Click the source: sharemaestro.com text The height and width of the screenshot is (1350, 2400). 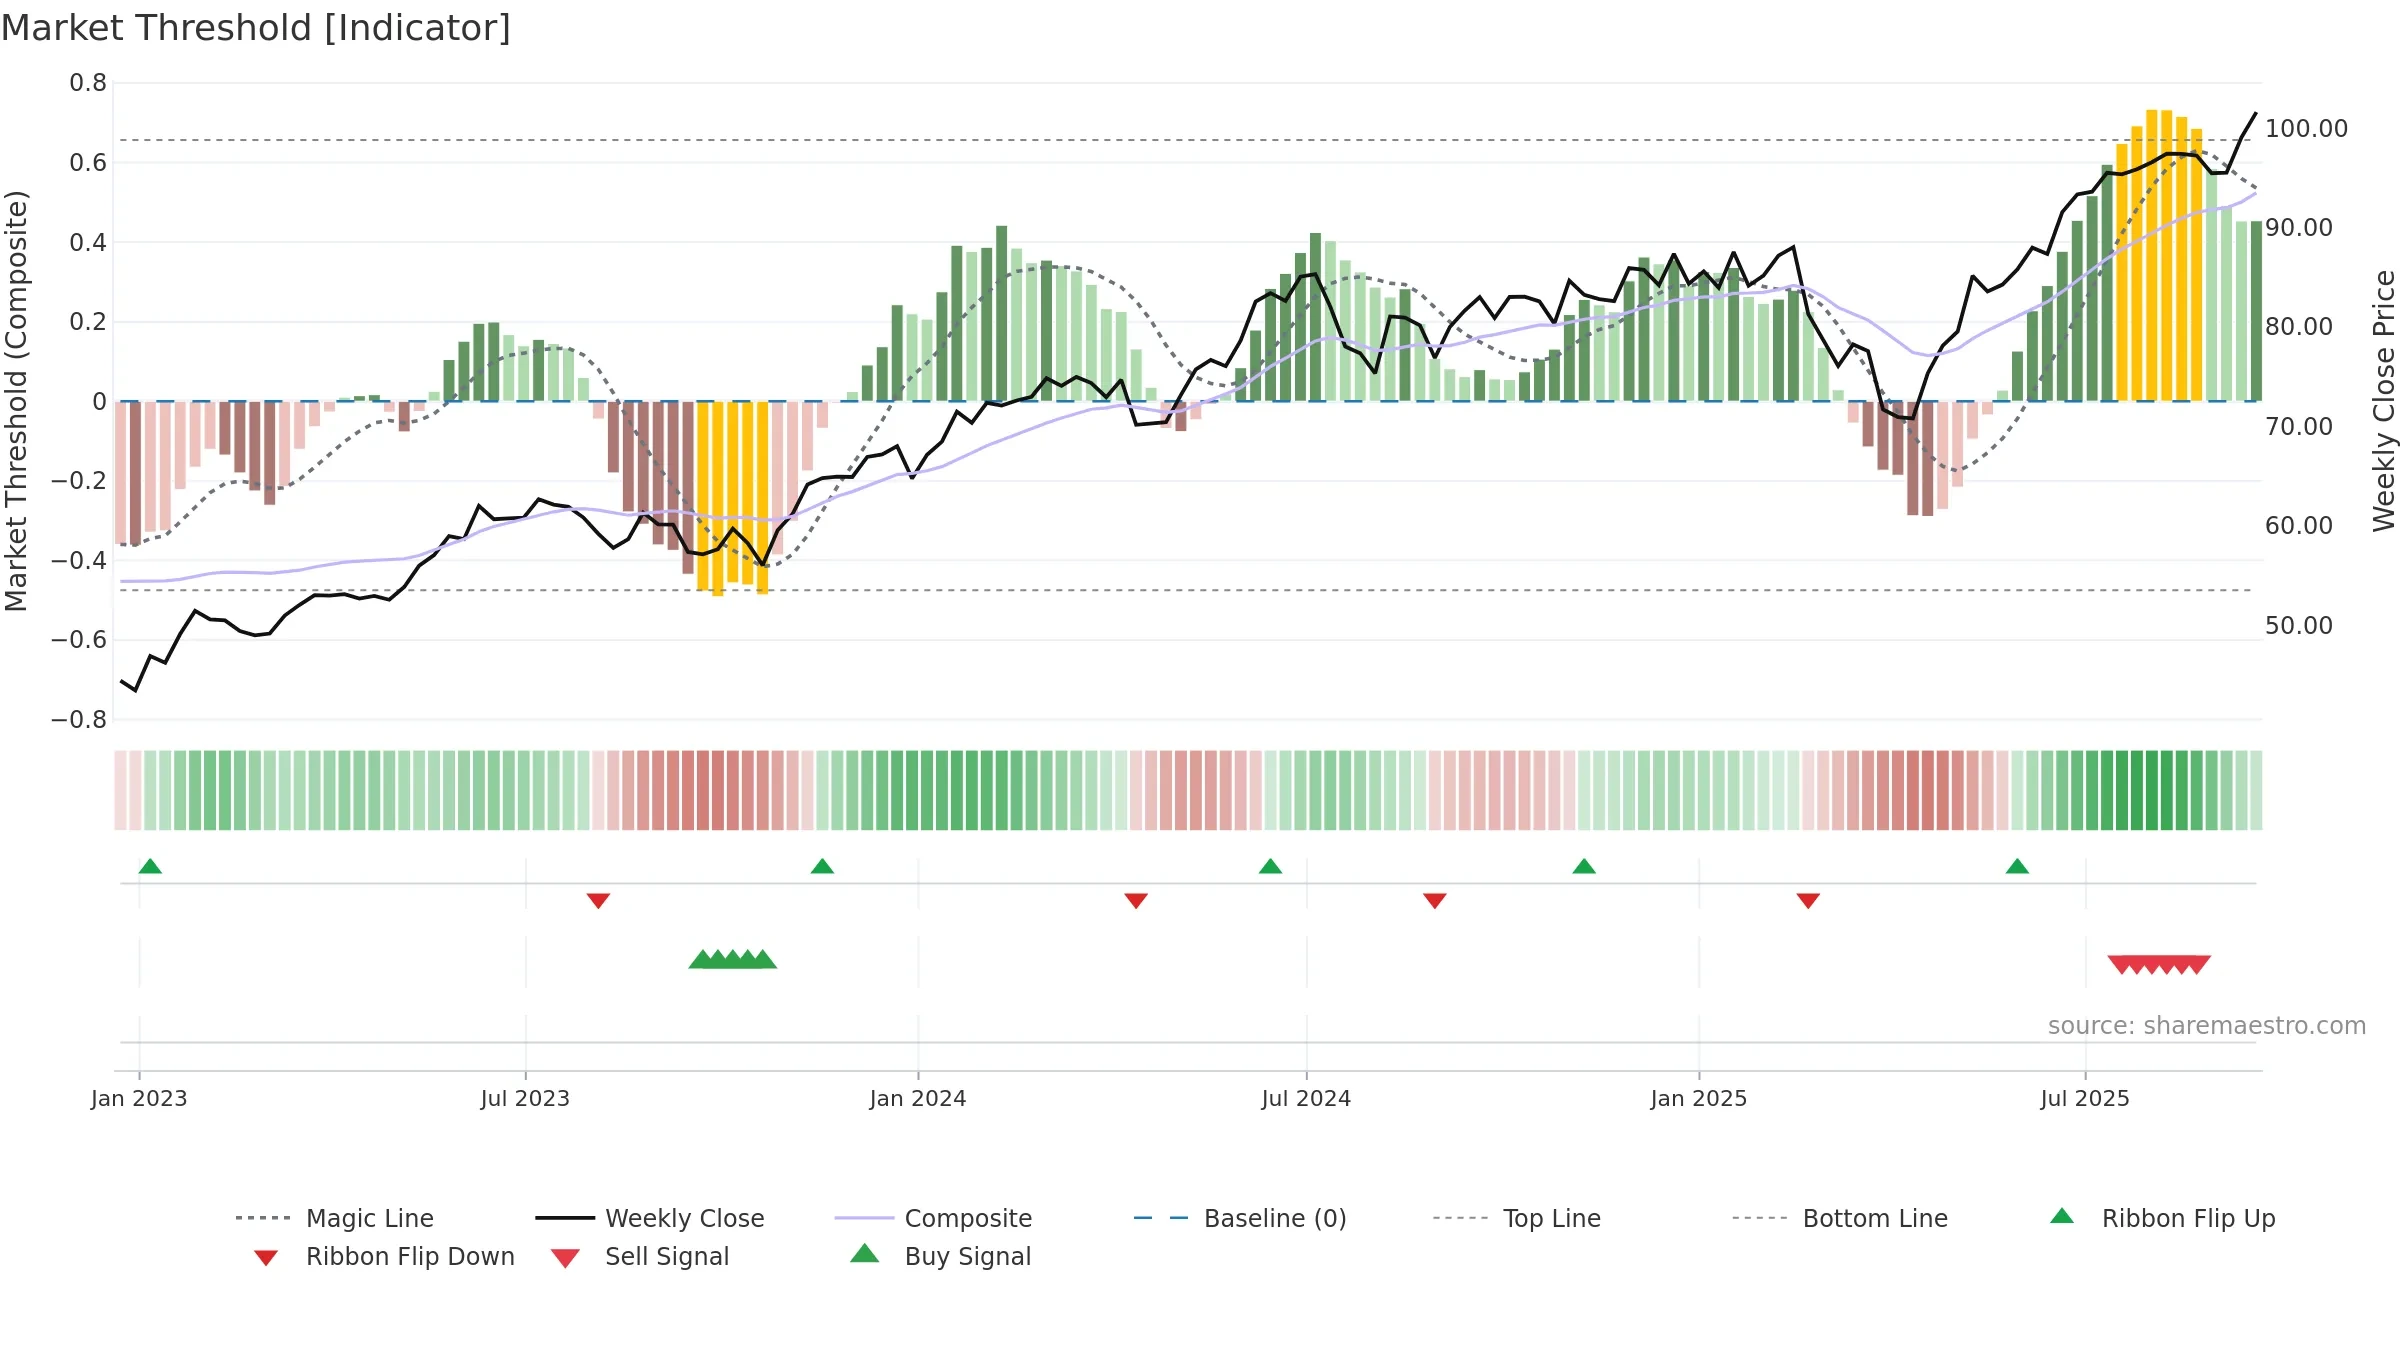point(2207,1026)
